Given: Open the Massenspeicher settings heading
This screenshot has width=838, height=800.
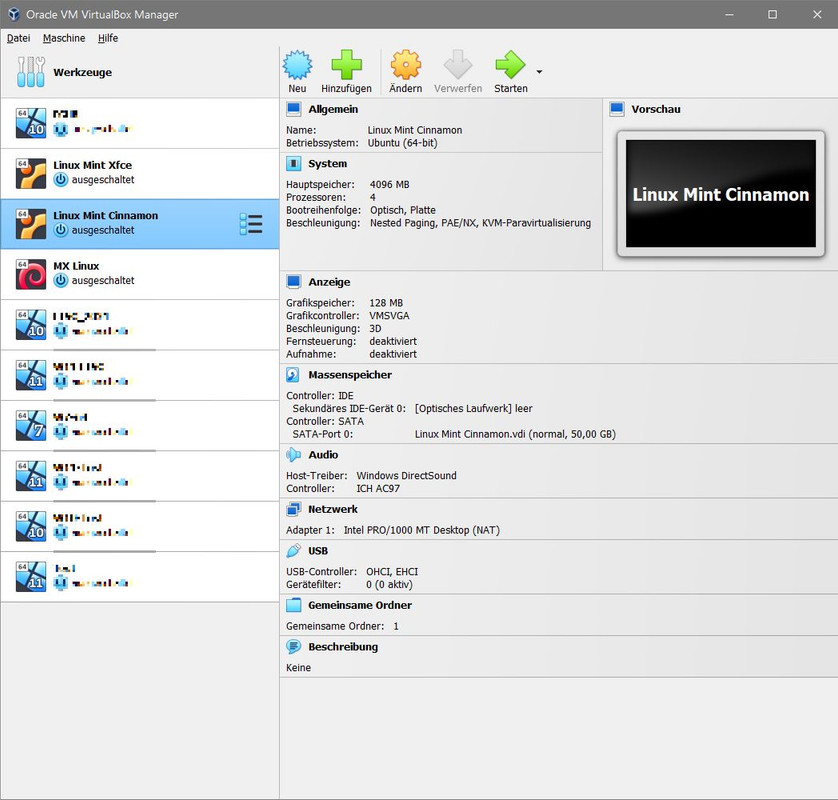Looking at the screenshot, I should click(350, 375).
